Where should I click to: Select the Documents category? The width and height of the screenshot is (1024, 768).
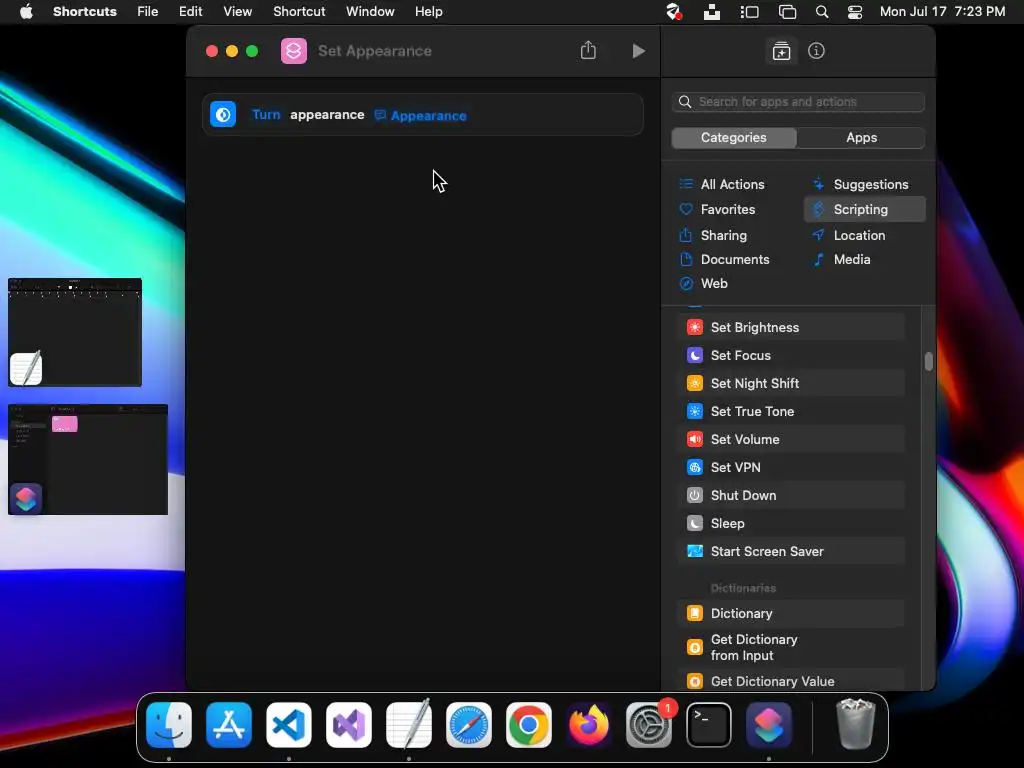(724, 259)
